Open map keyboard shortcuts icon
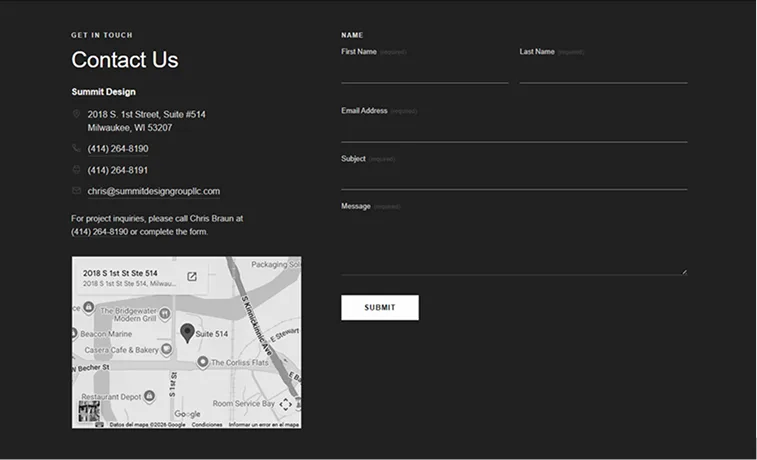 click(x=99, y=425)
